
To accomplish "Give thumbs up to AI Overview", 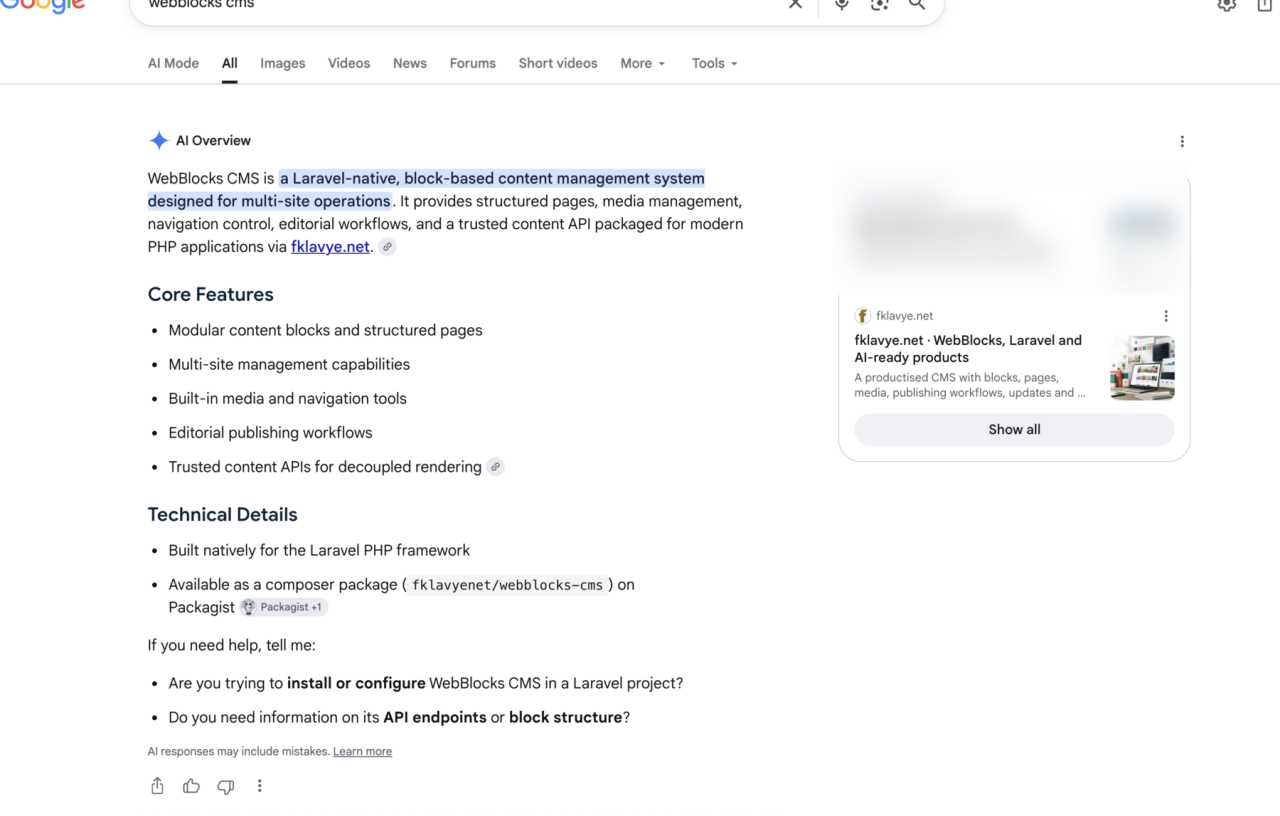I will pos(191,786).
